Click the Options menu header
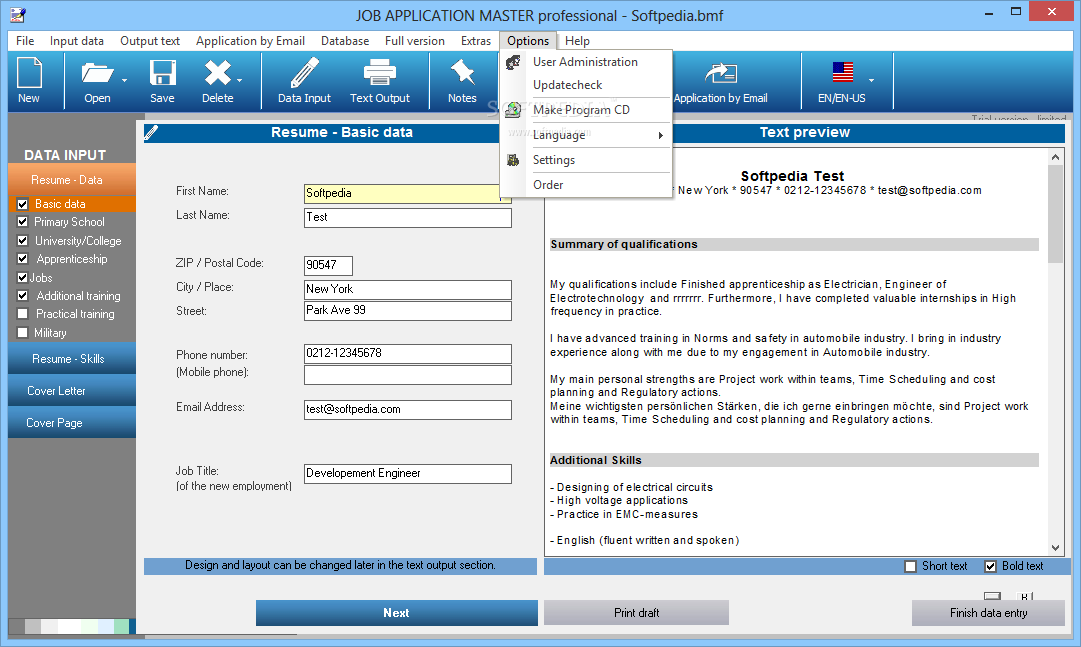 [x=528, y=41]
